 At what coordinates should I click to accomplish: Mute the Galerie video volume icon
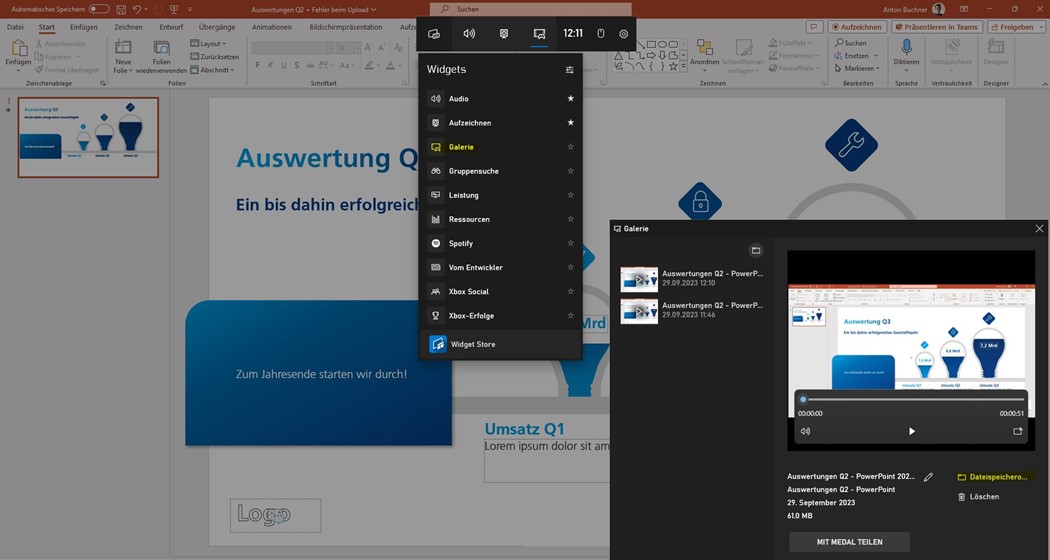806,431
